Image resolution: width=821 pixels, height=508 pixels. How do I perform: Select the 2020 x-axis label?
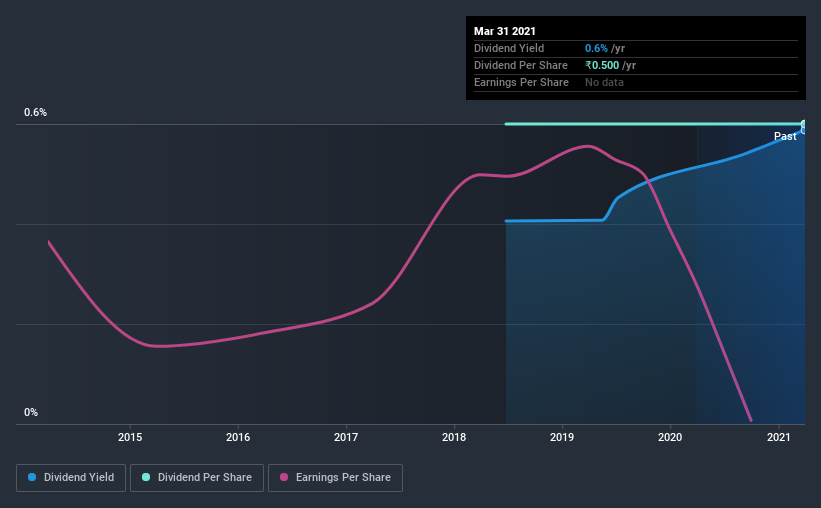click(670, 437)
